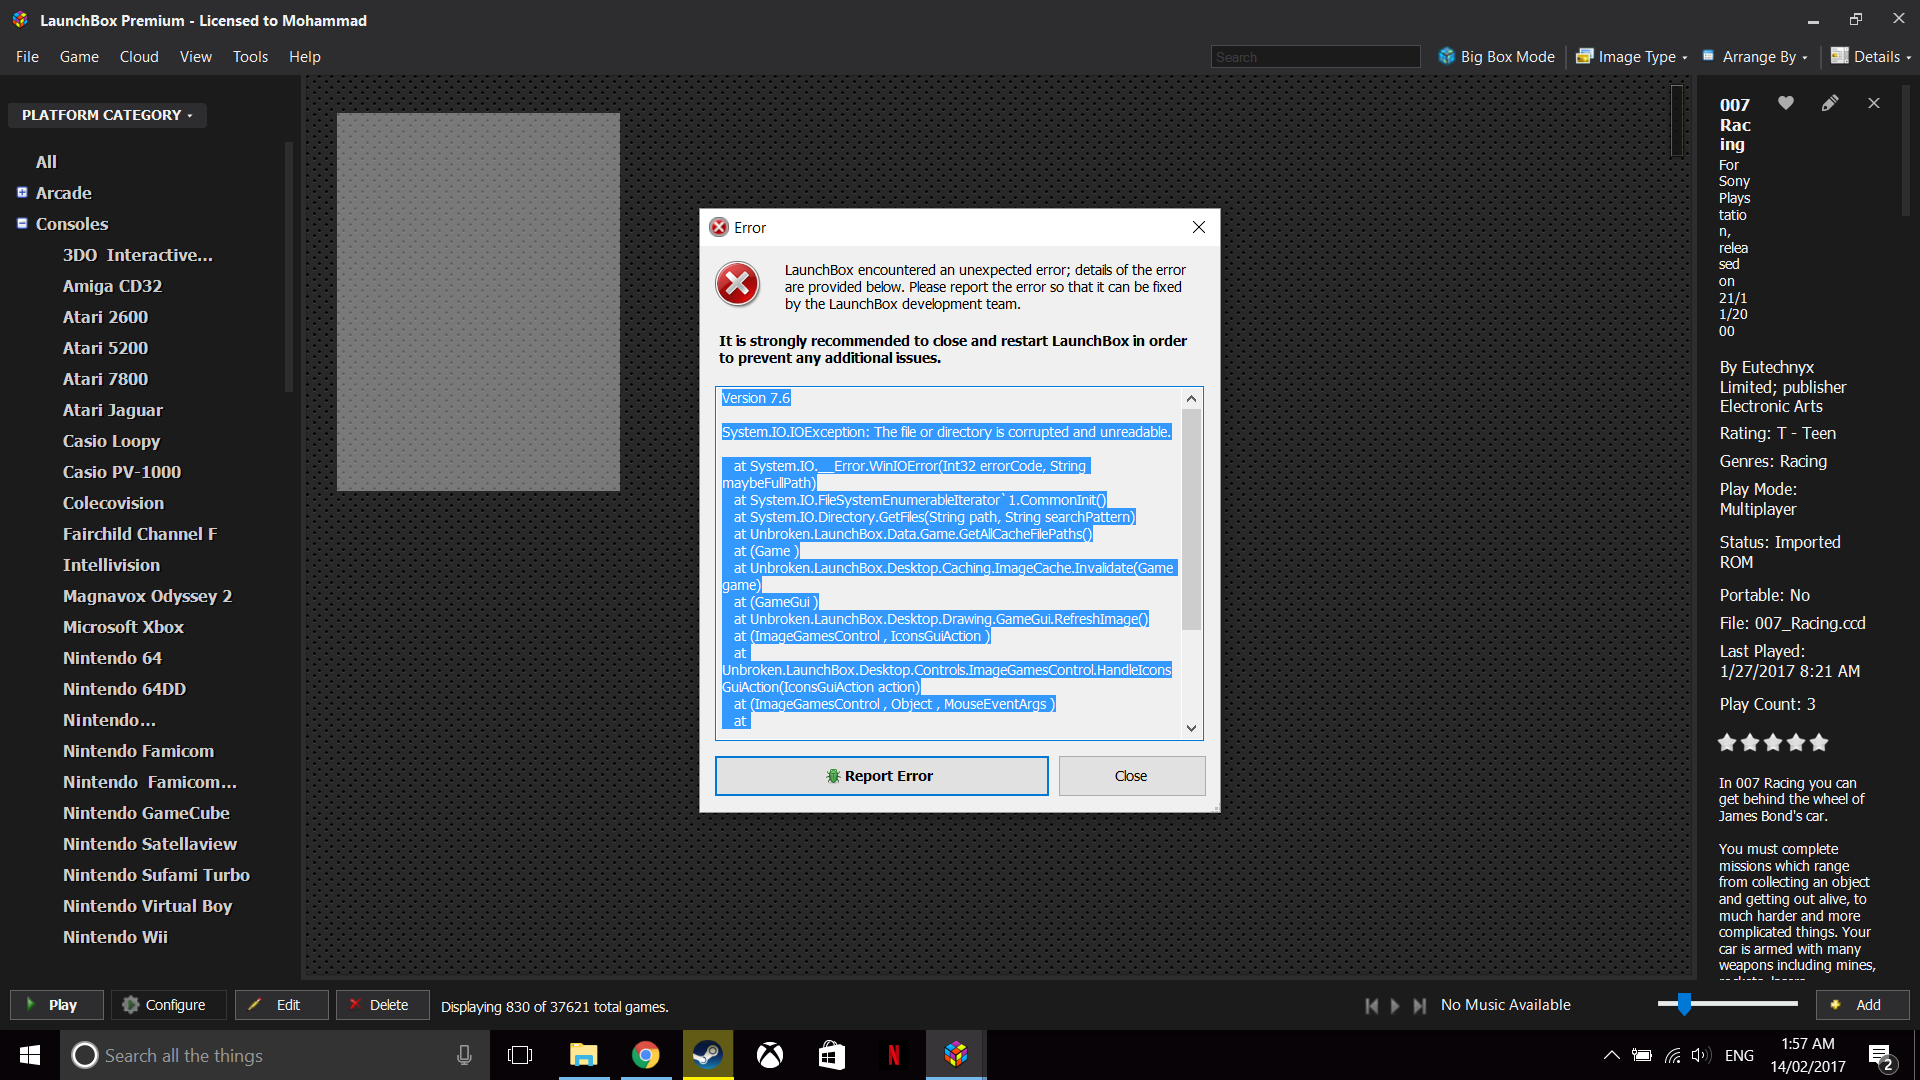Open Windows Store from taskbar
This screenshot has height=1080, width=1920.
click(x=832, y=1055)
